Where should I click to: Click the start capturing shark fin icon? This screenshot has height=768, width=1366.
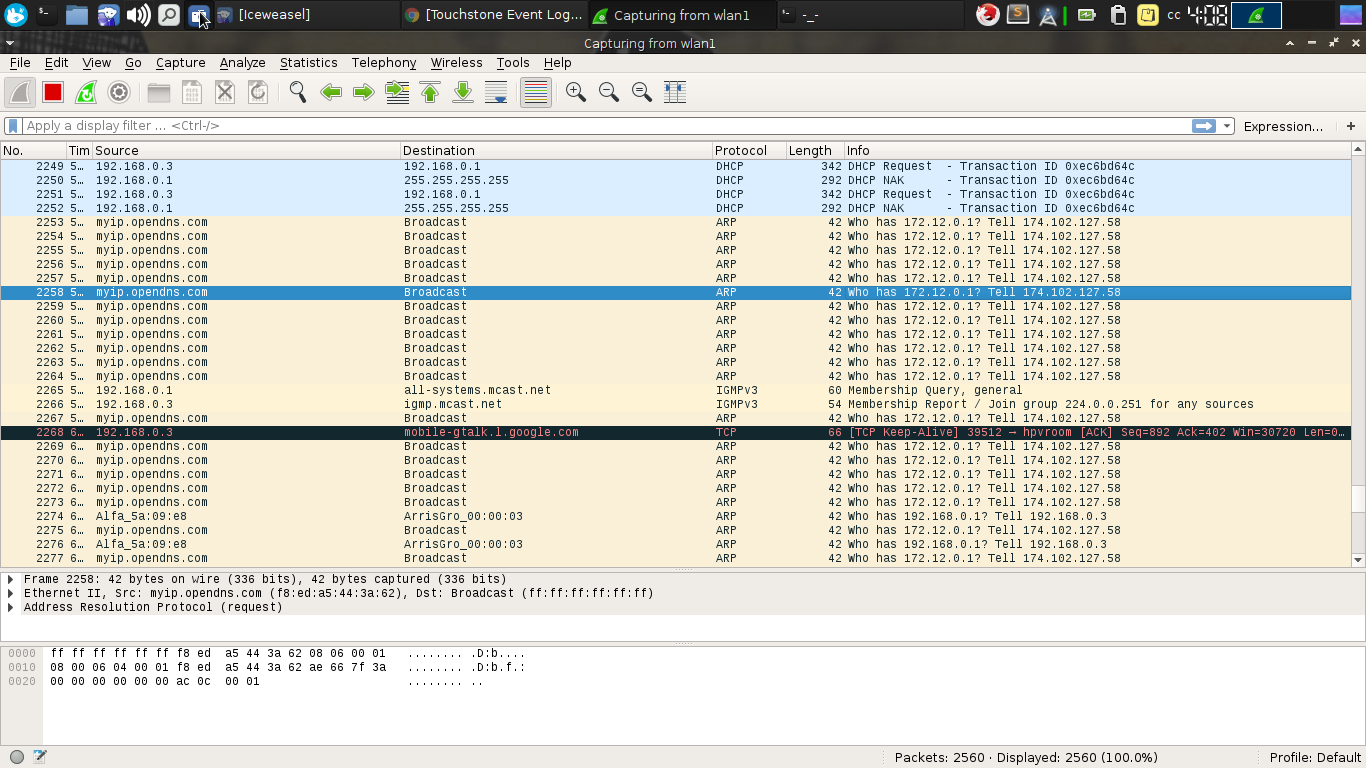(20, 92)
